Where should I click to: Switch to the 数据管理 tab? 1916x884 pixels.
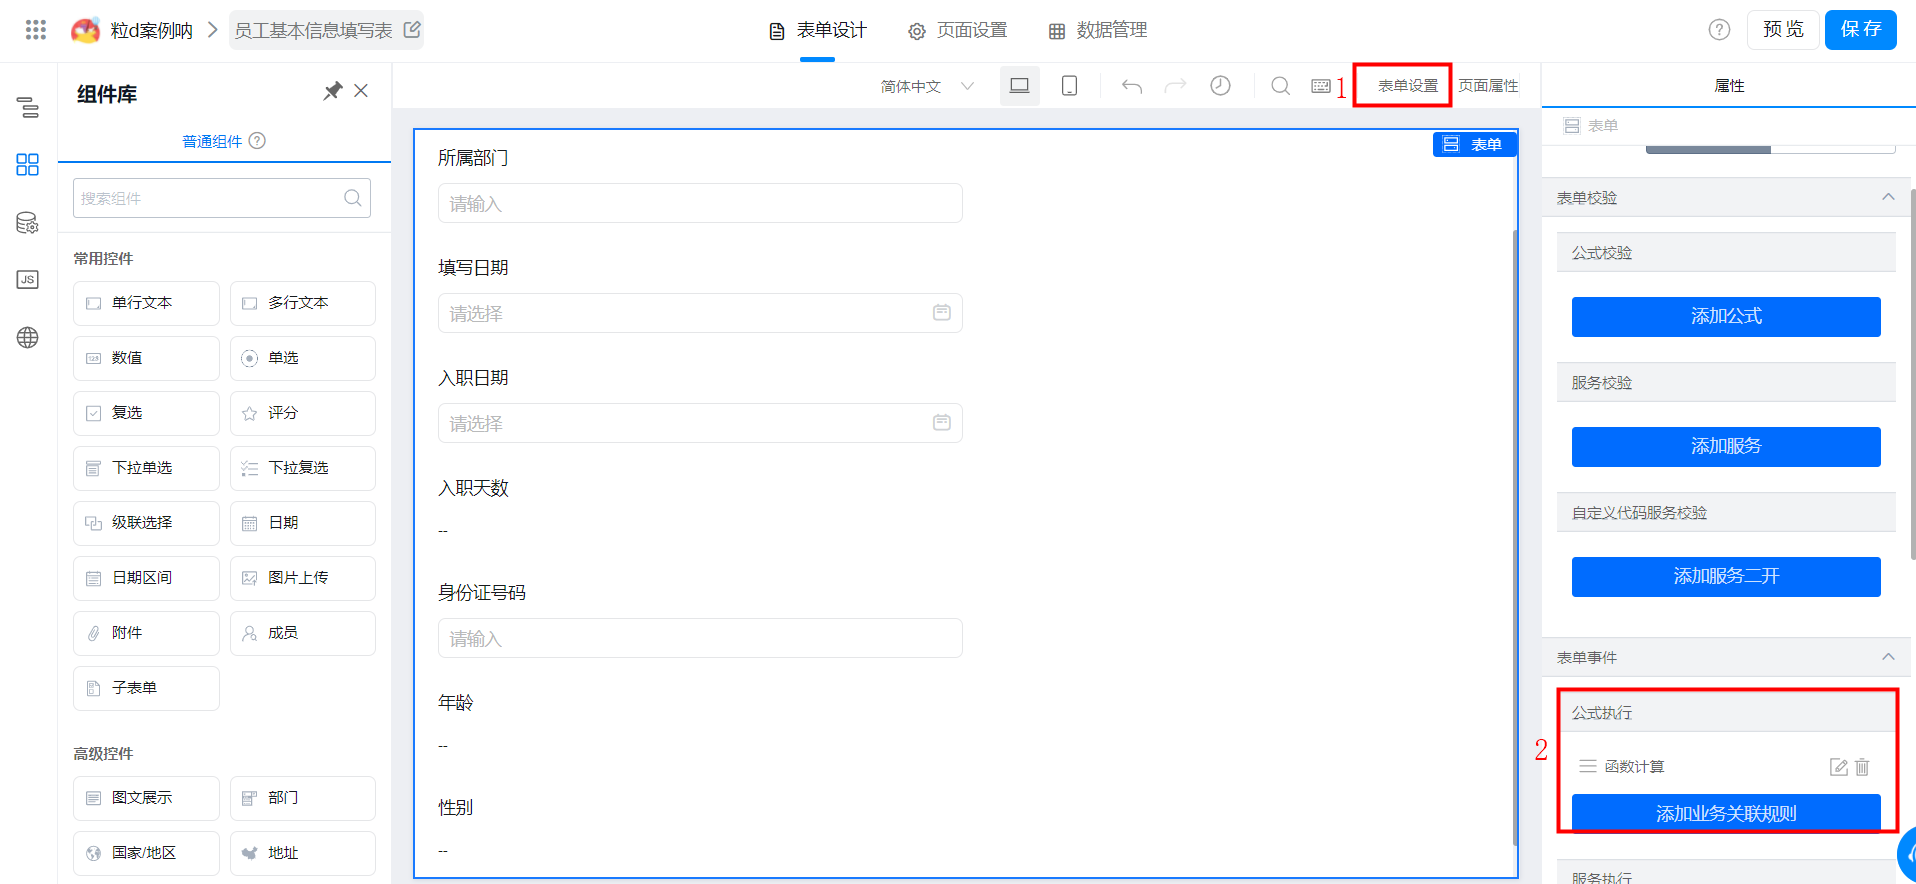click(x=1097, y=31)
